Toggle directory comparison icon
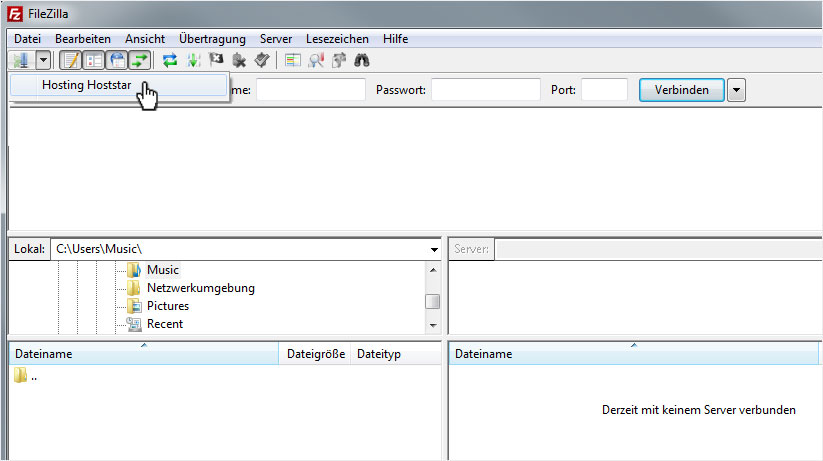 [316, 60]
